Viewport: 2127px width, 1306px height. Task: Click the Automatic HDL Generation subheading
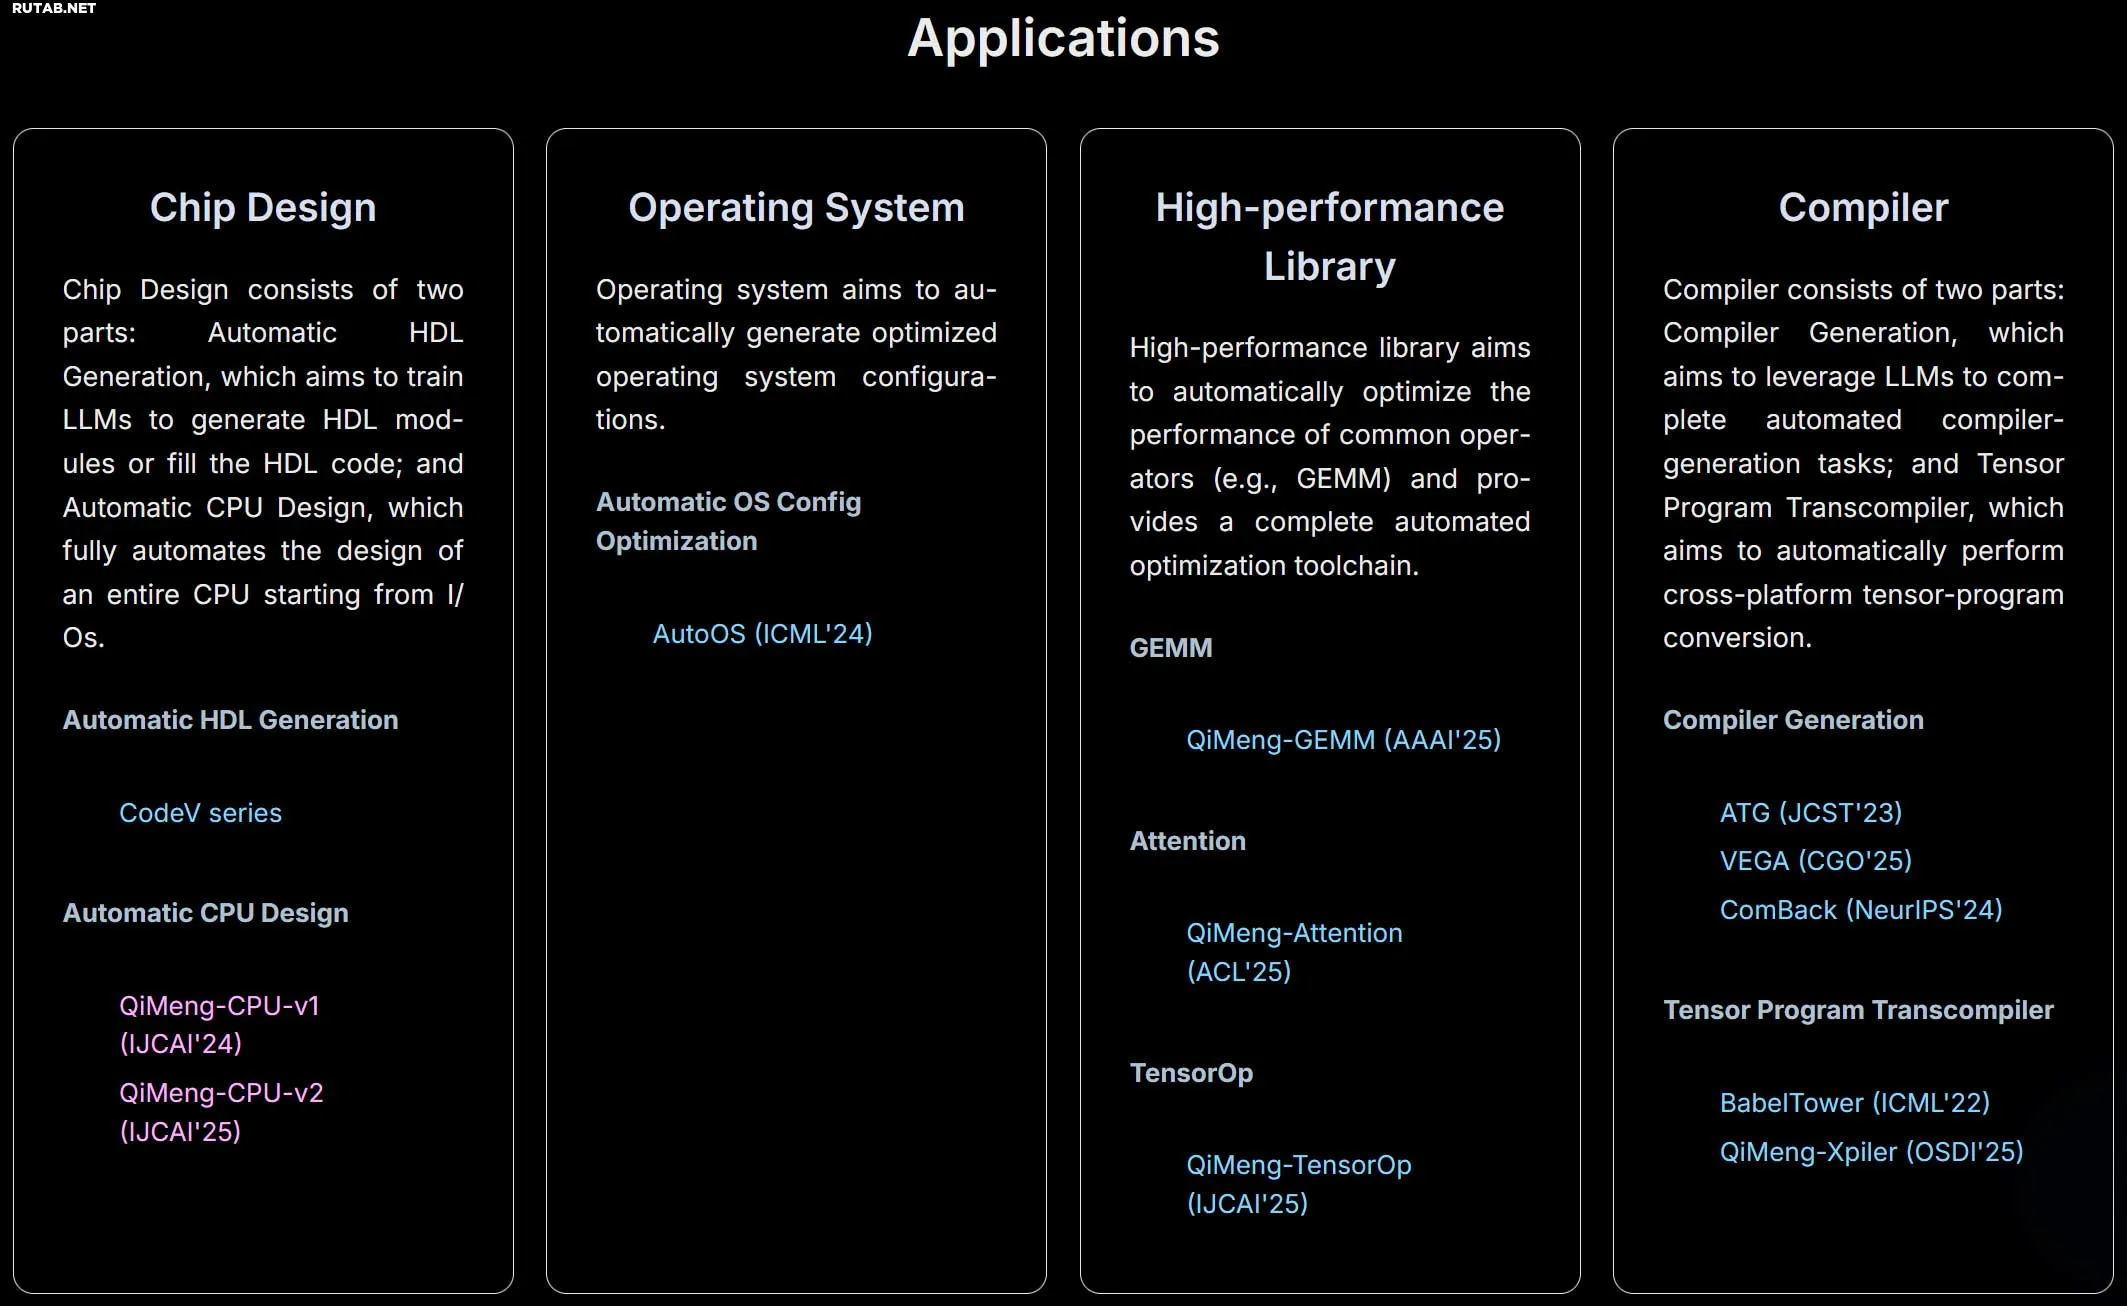230,720
